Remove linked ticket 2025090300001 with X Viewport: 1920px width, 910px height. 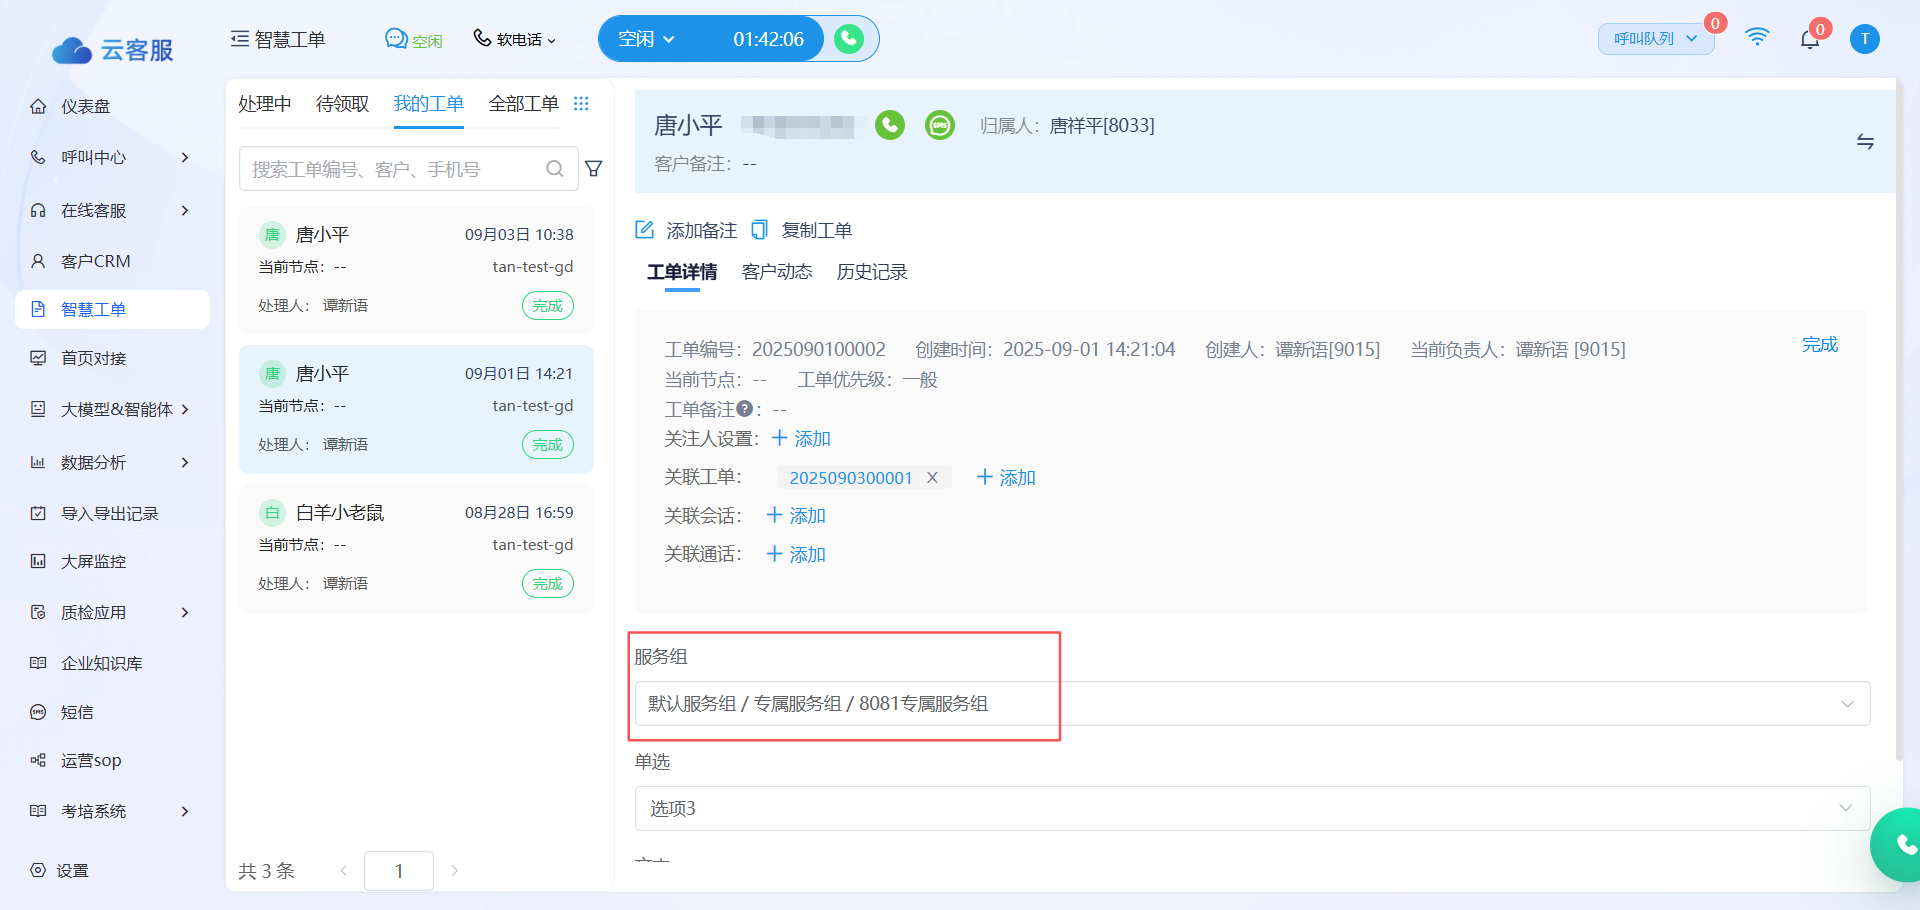pos(932,478)
